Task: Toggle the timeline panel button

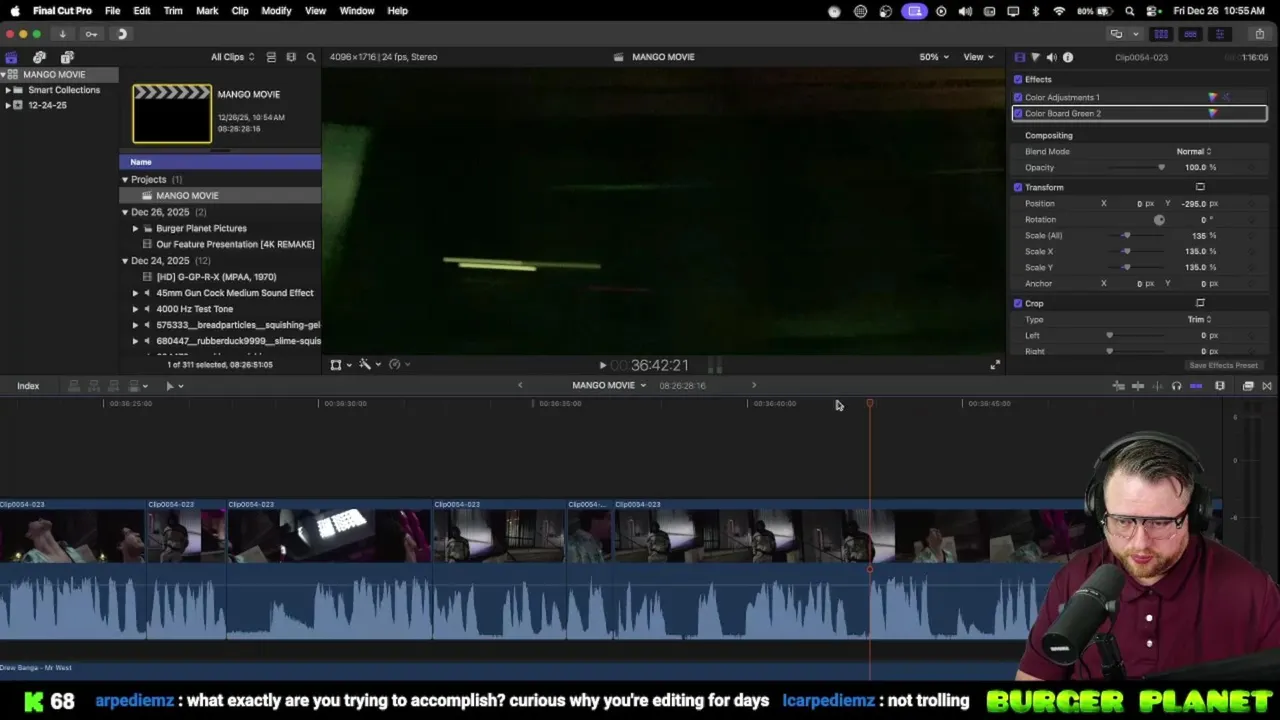Action: (1190, 34)
